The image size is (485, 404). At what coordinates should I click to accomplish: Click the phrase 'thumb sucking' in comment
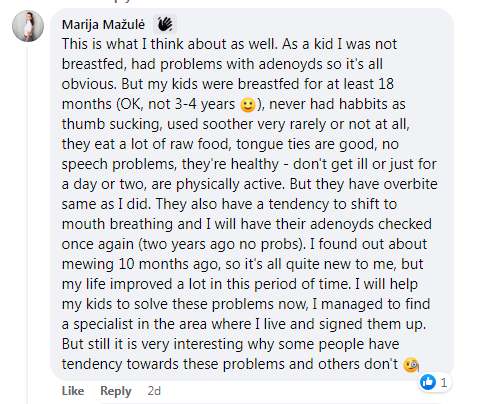pyautogui.click(x=112, y=124)
